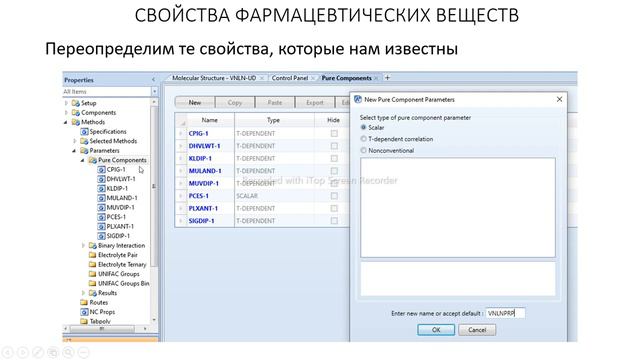Cancel the New Pure Component Parameters dialog
Image resolution: width=640 pixels, height=360 pixels.
click(x=477, y=330)
